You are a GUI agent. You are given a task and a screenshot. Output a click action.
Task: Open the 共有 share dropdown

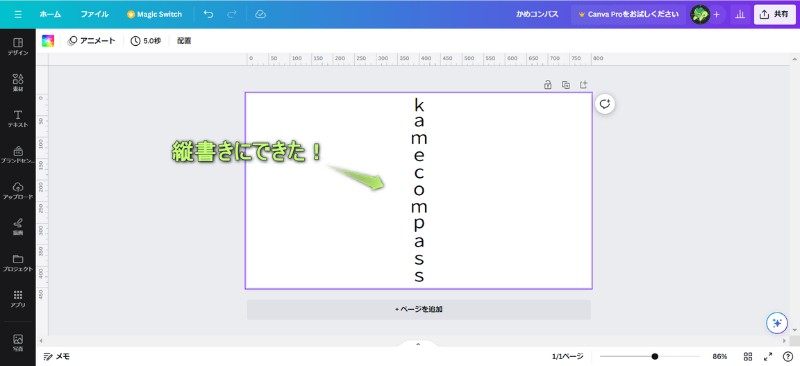coord(774,14)
